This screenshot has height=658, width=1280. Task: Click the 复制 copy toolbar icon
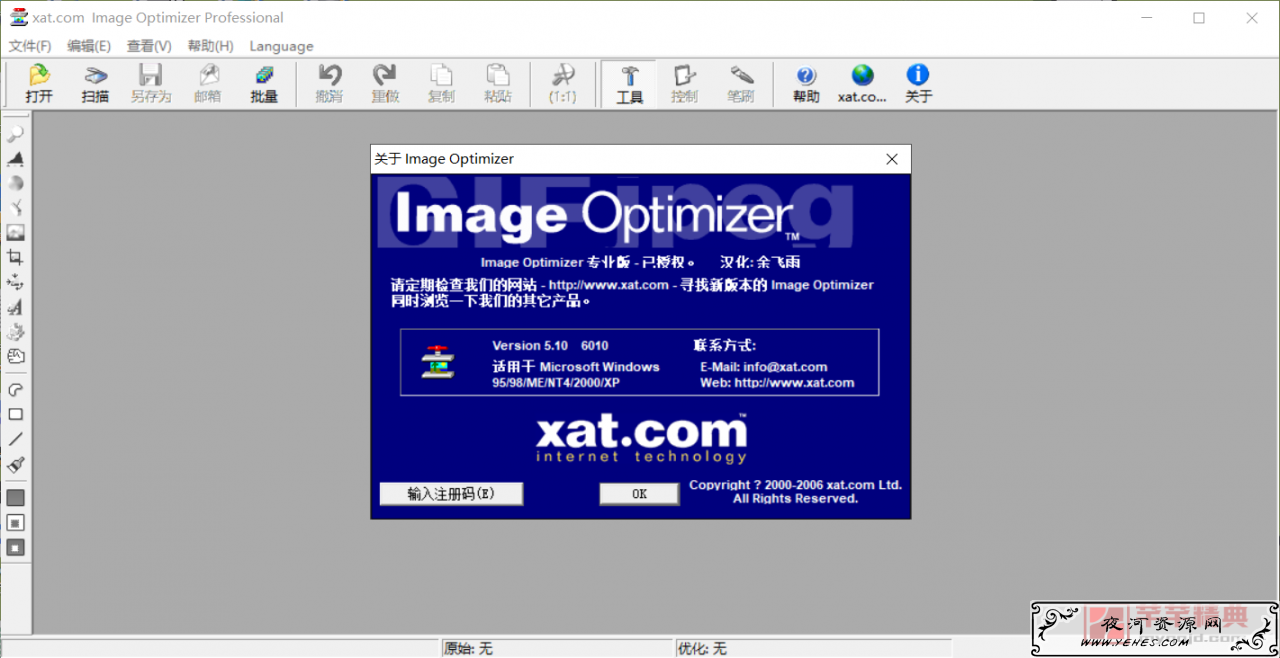pos(441,84)
